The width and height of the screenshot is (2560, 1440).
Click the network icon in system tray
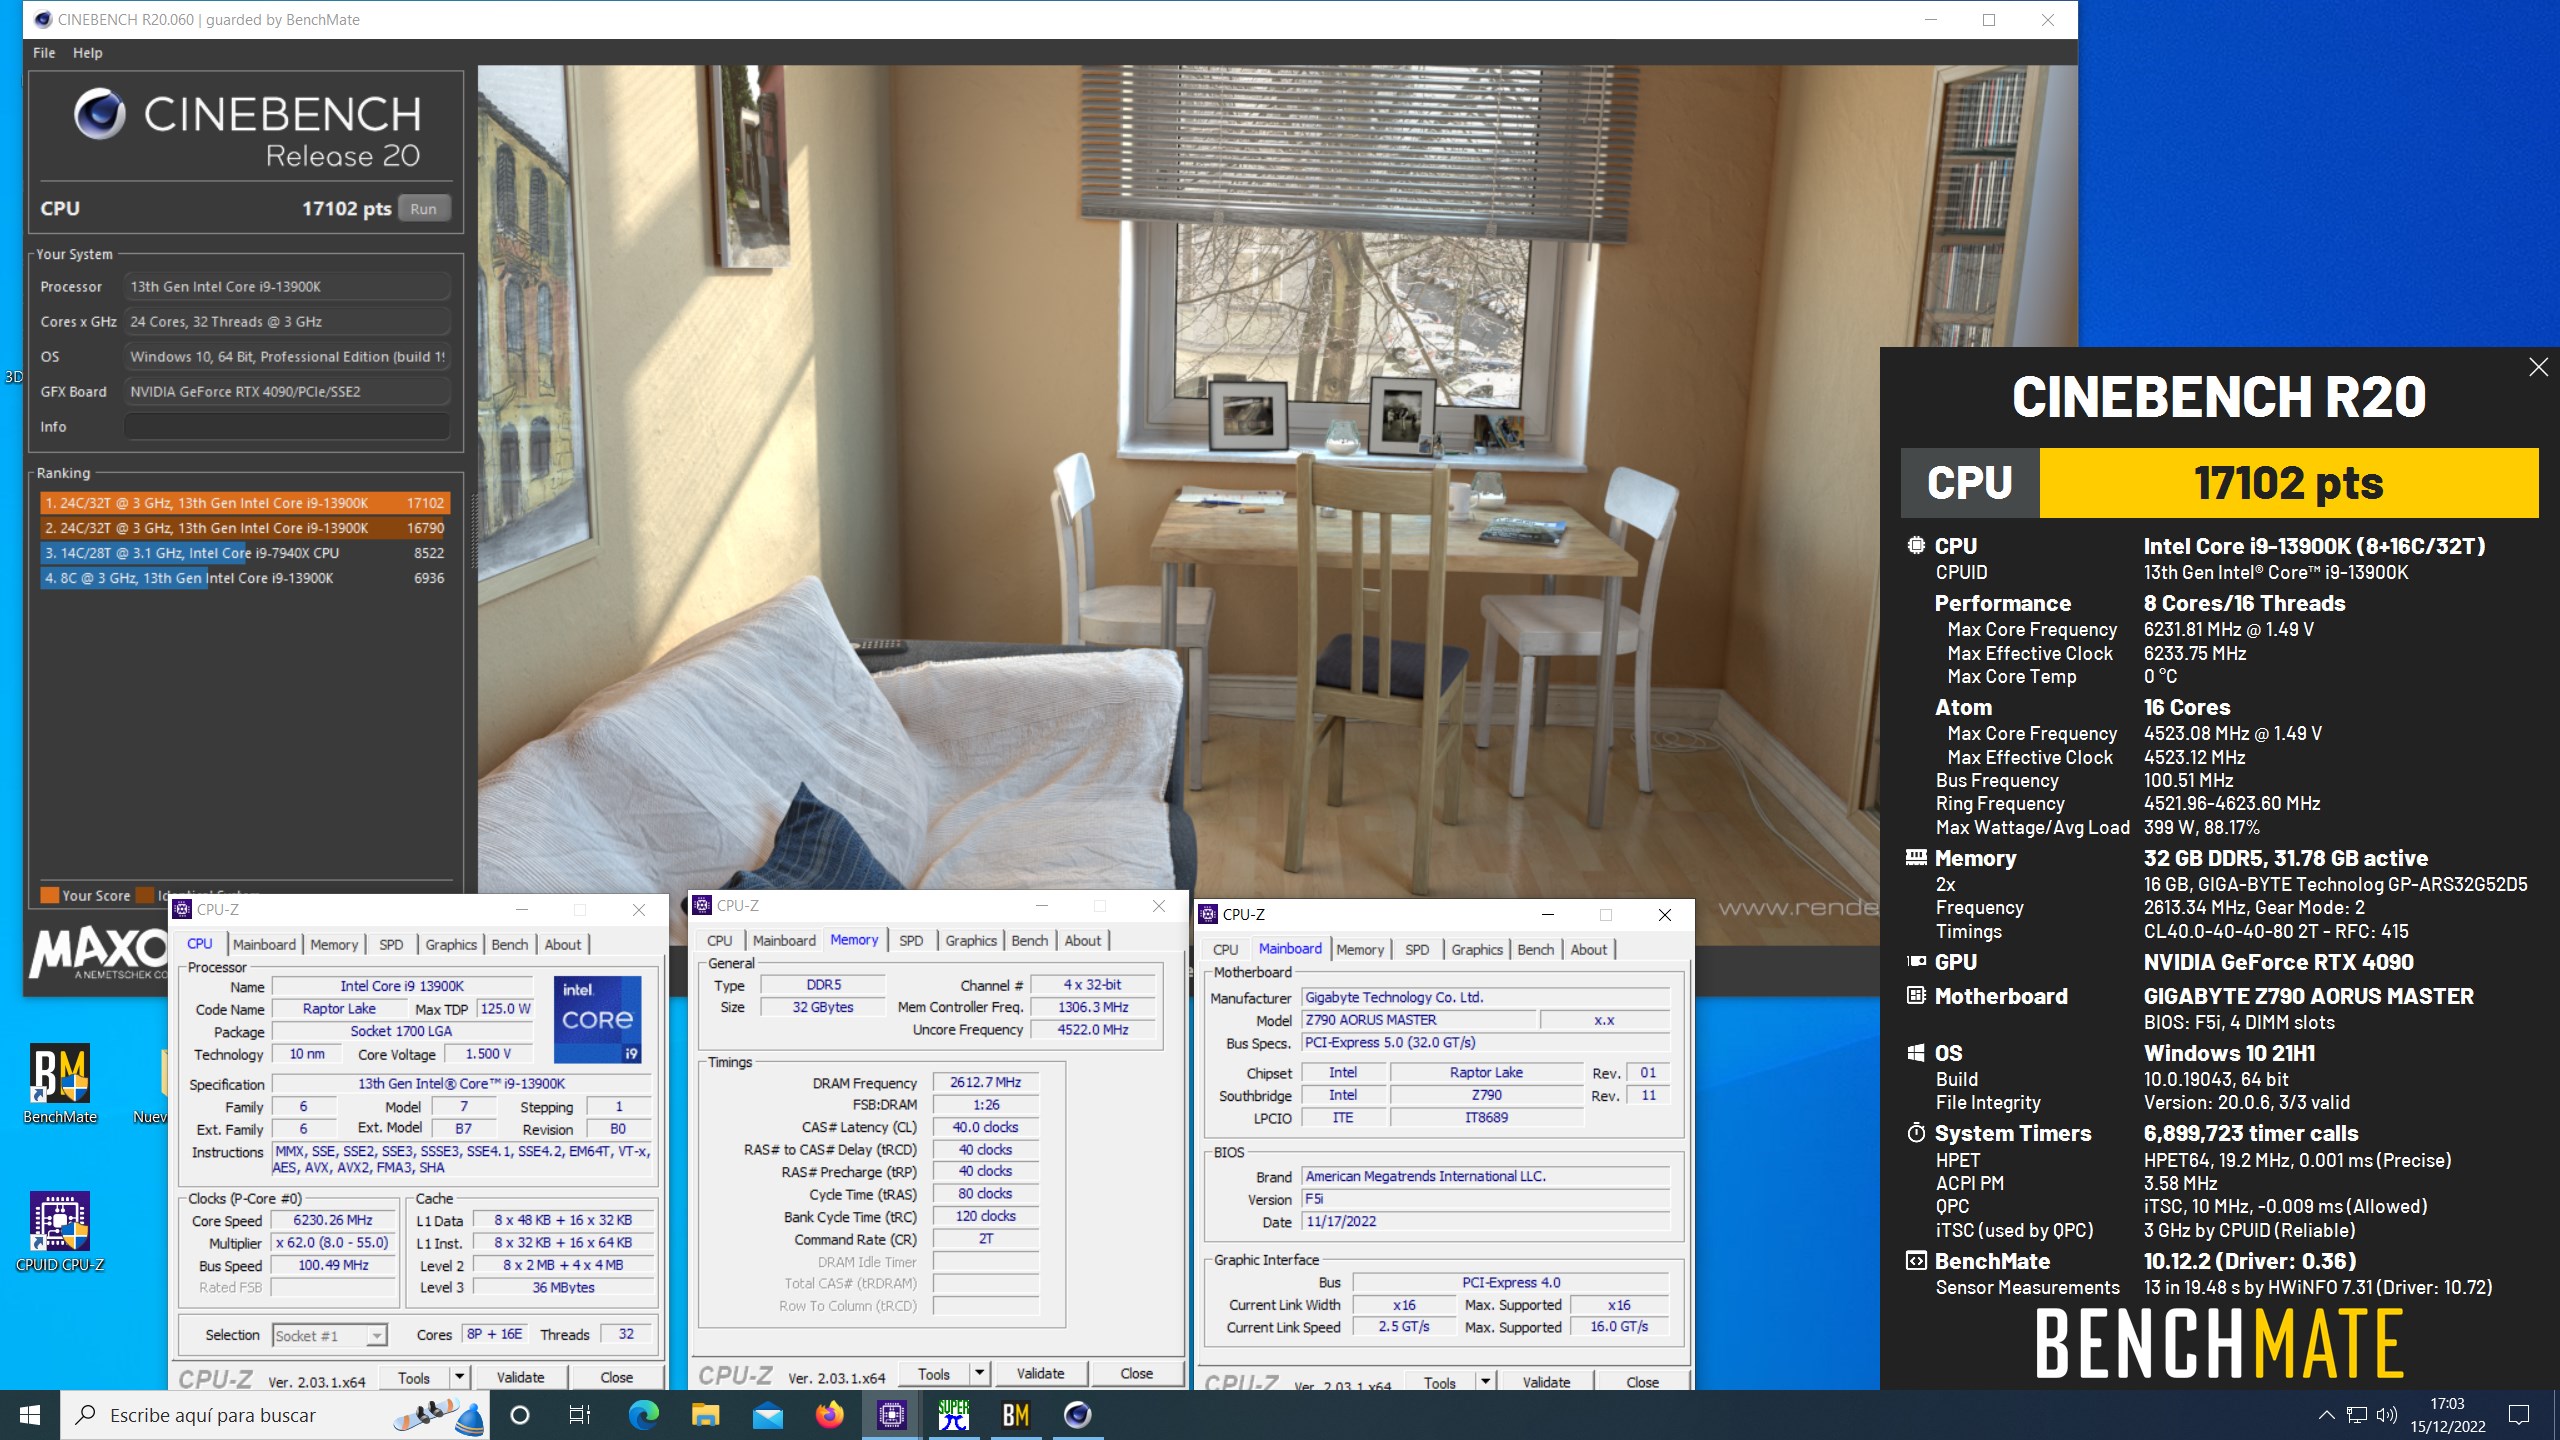pos(2357,1415)
